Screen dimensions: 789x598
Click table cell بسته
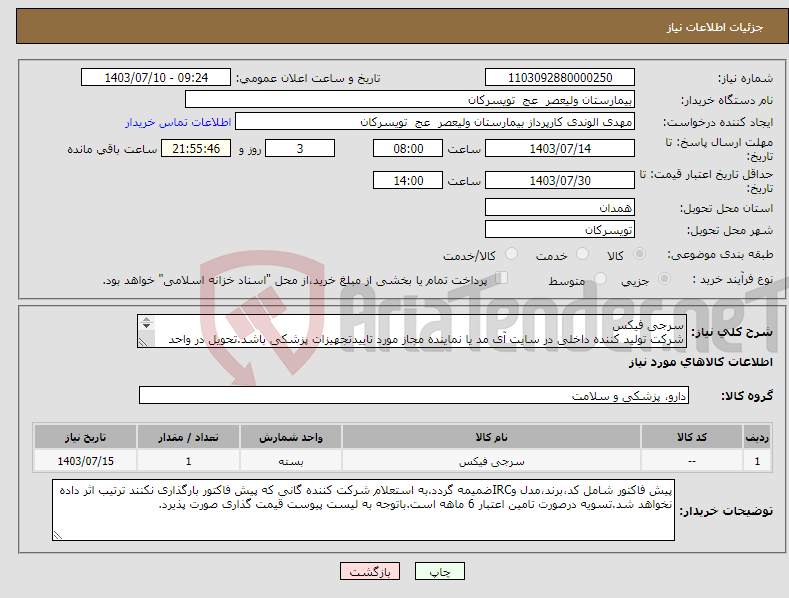(291, 461)
